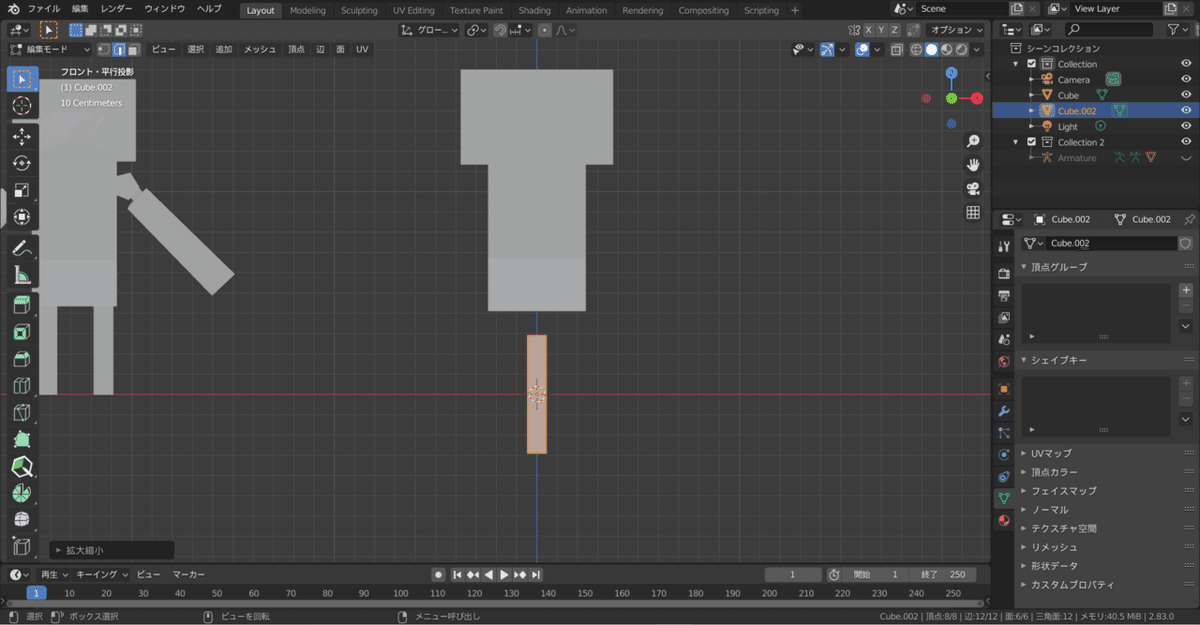Viewport: 1200px width, 625px height.
Task: Enable edge select mode
Action: (x=118, y=49)
